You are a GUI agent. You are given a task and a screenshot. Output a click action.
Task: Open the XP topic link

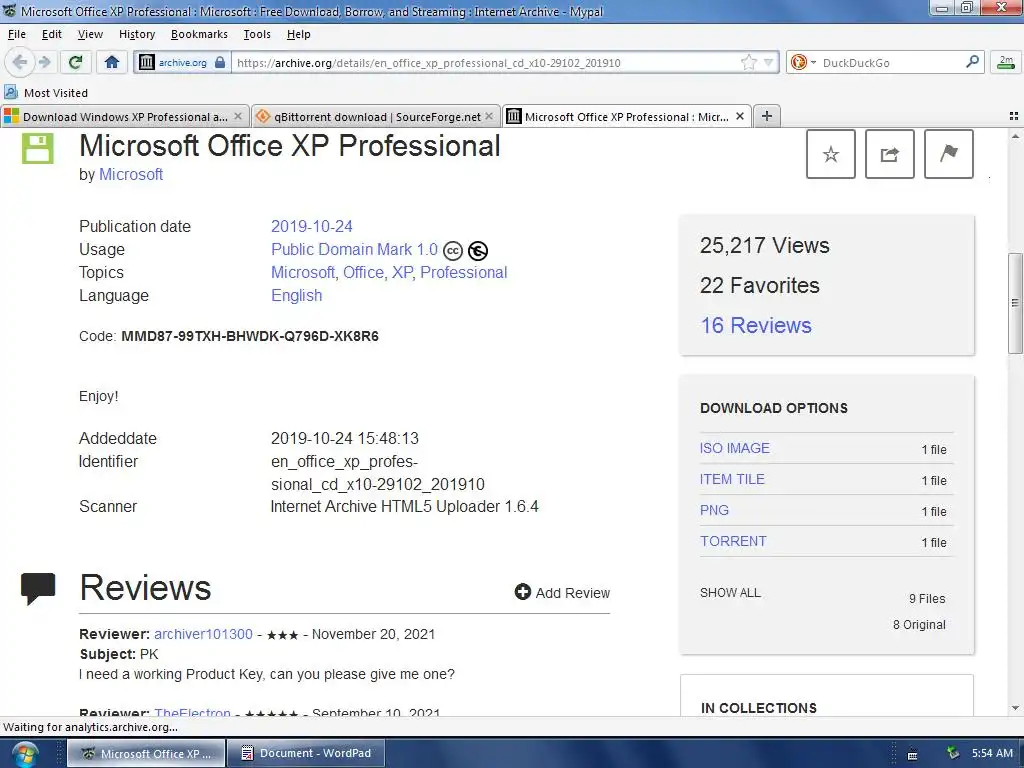click(x=402, y=272)
